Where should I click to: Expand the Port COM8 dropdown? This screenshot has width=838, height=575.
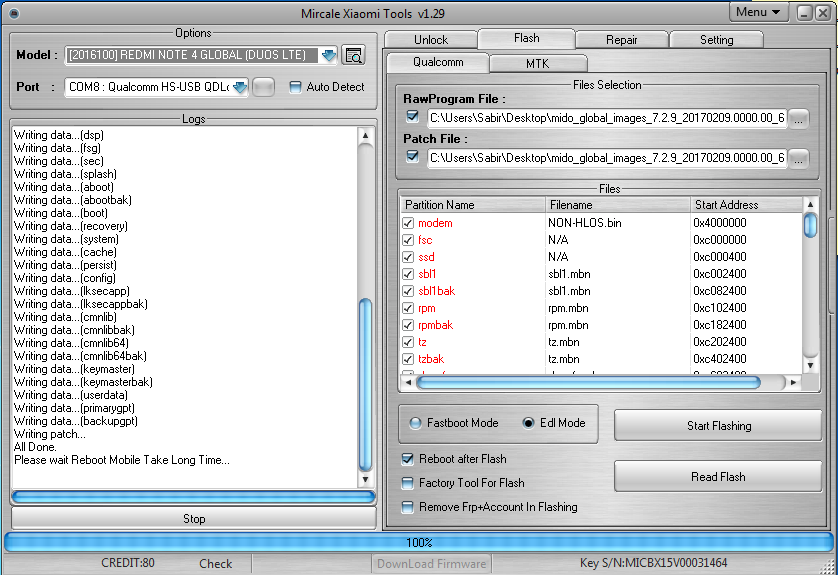pos(239,87)
